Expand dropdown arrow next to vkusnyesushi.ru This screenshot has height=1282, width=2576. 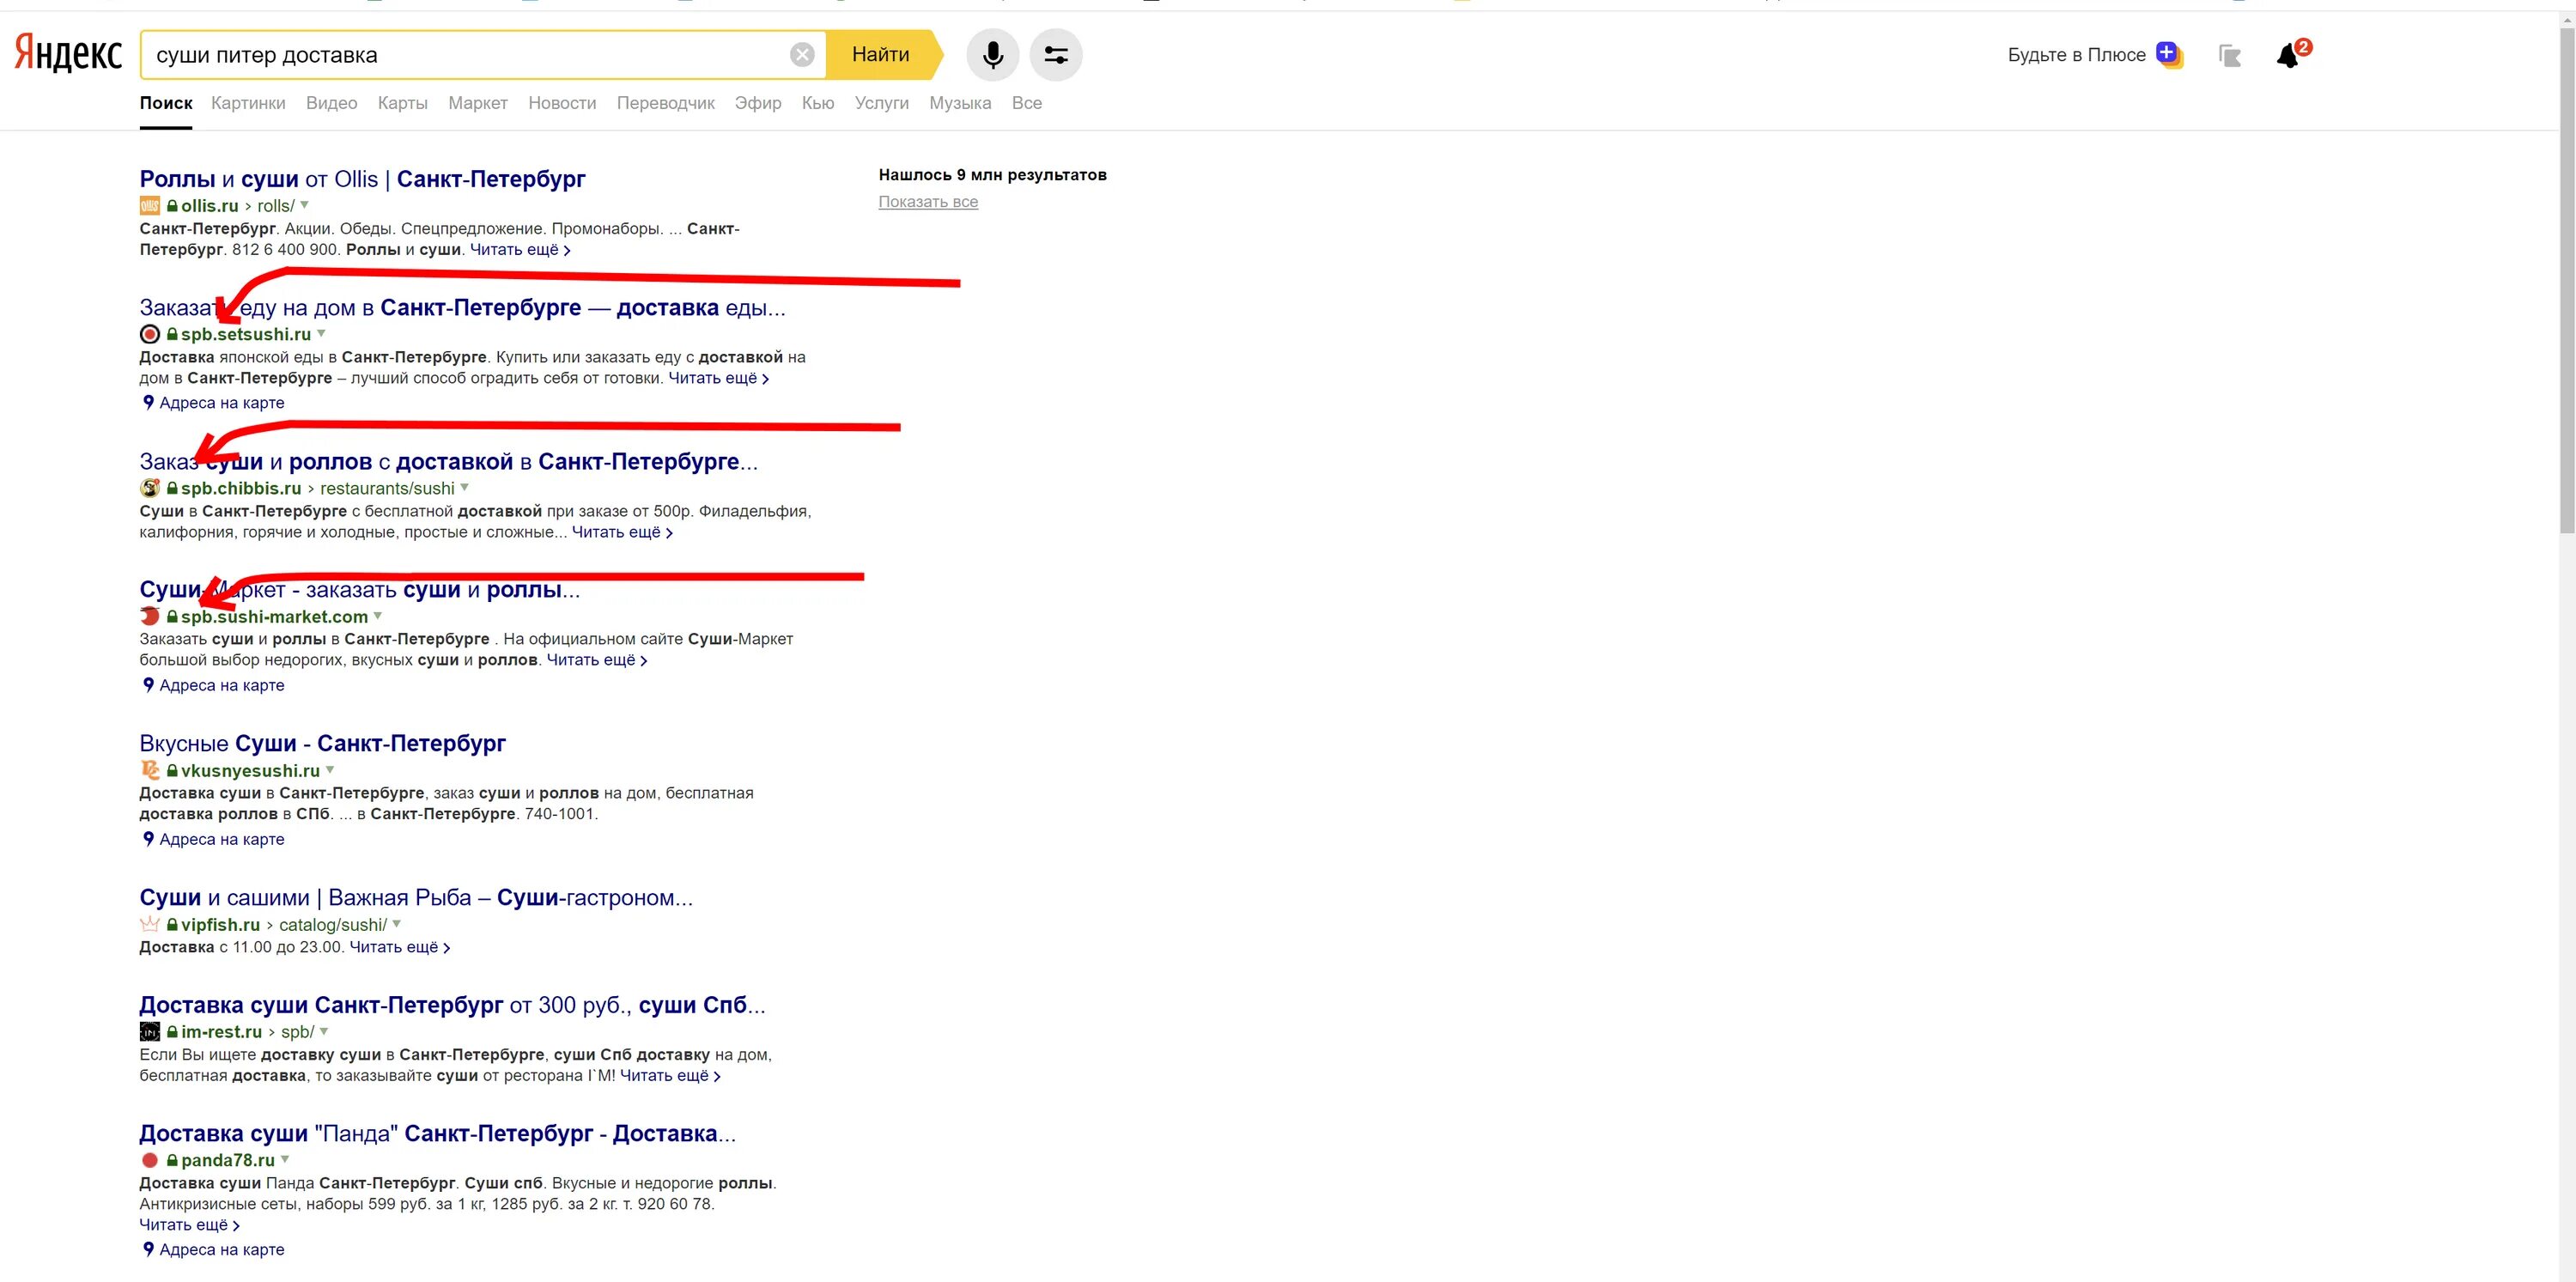point(330,769)
